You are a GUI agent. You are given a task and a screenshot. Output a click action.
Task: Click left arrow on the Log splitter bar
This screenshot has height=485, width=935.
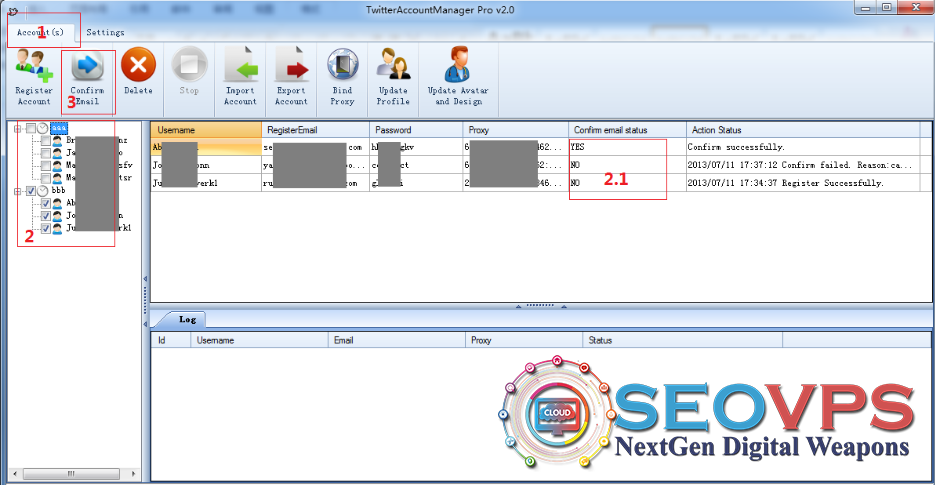pos(518,306)
